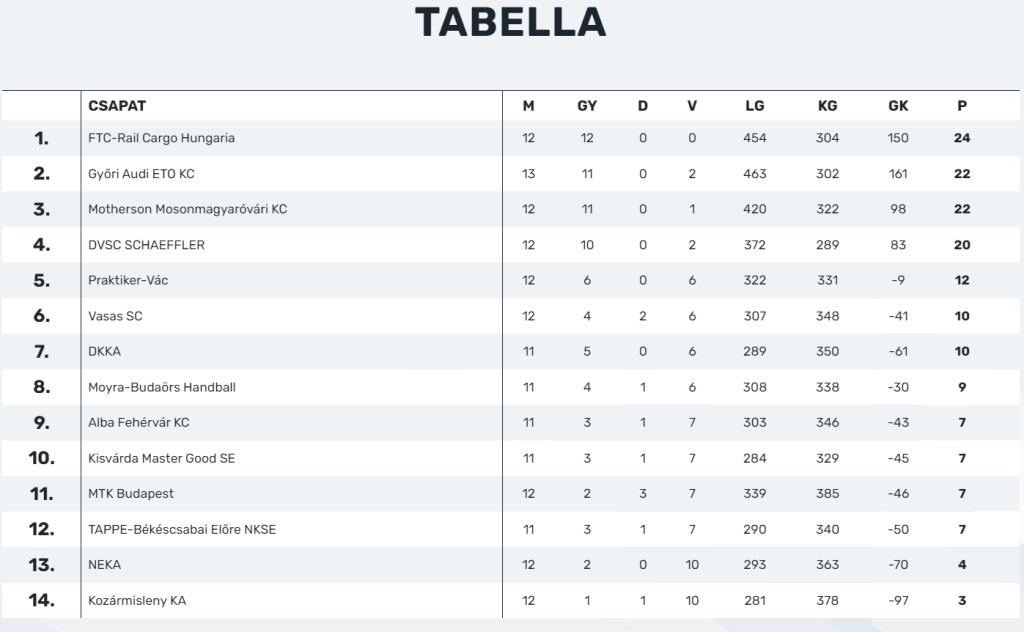Click the DKKA team name
Image resolution: width=1024 pixels, height=632 pixels.
(x=104, y=351)
